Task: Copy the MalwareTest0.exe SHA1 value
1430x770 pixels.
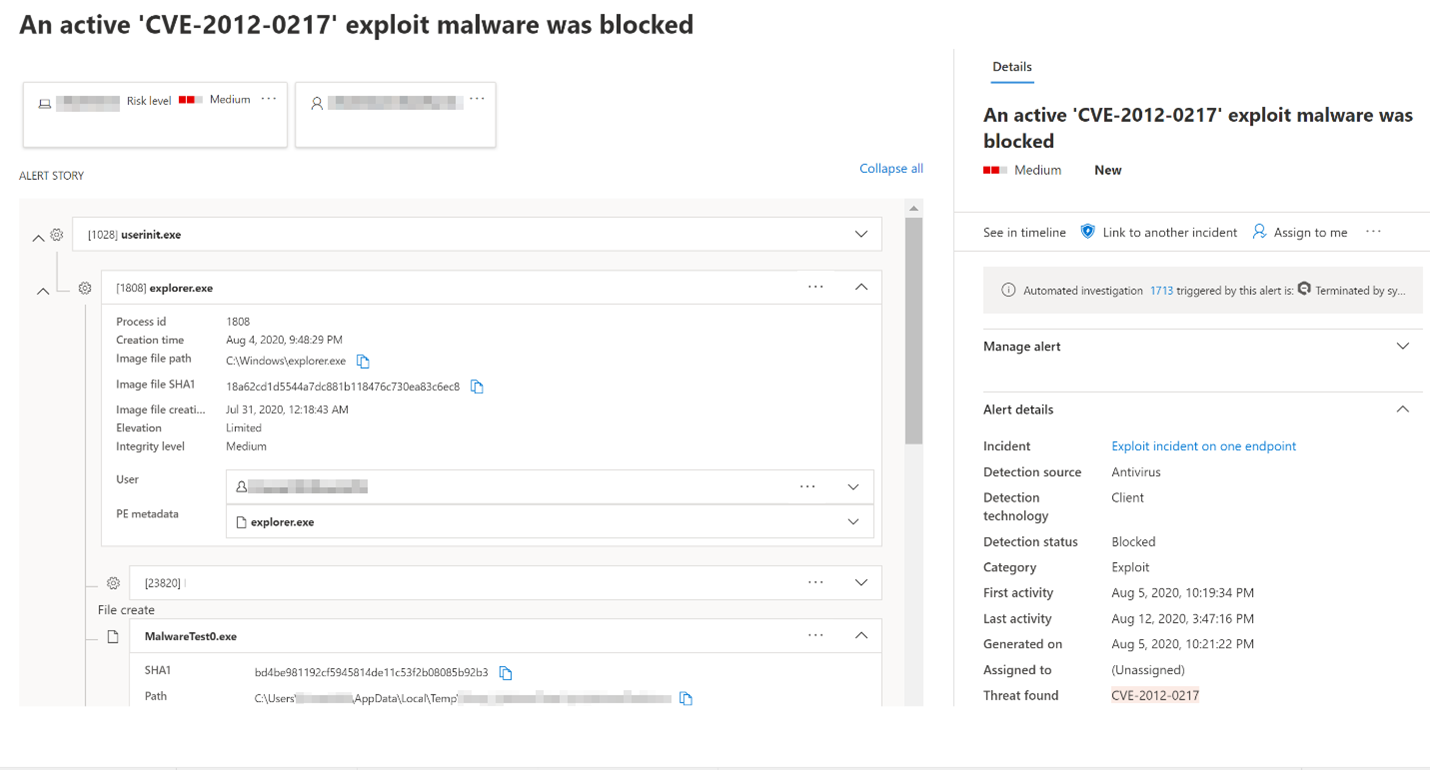Action: [x=506, y=672]
